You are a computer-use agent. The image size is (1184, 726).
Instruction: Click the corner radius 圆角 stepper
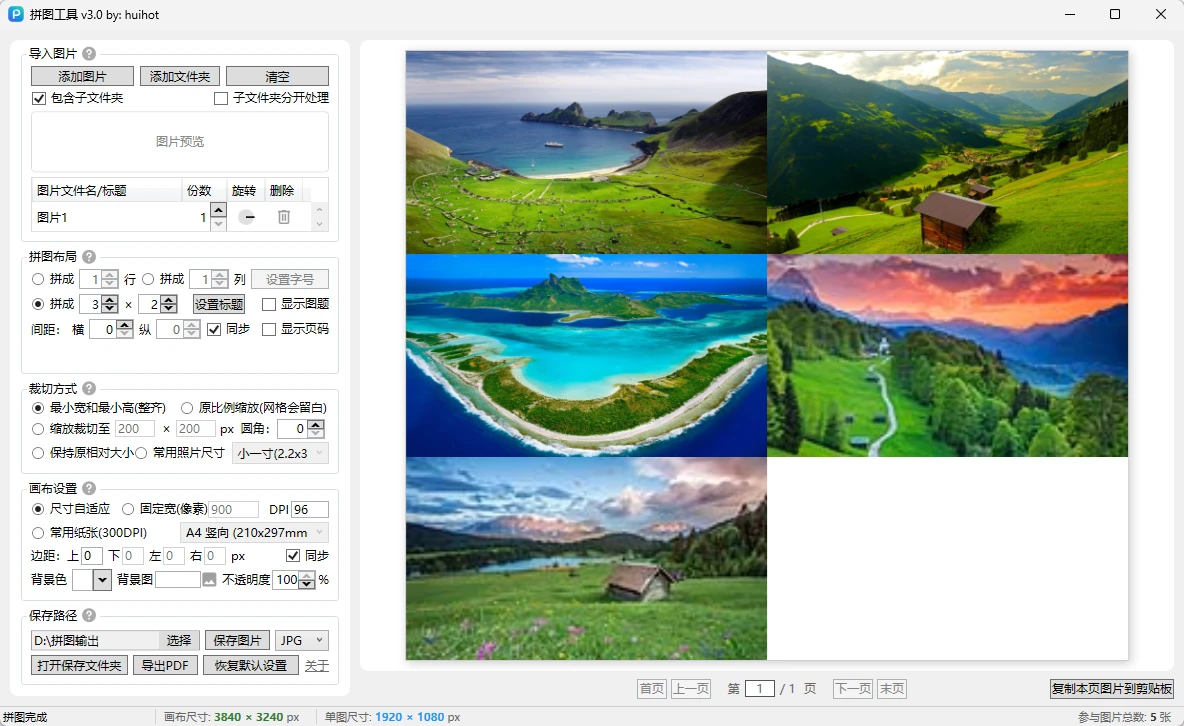tap(316, 429)
